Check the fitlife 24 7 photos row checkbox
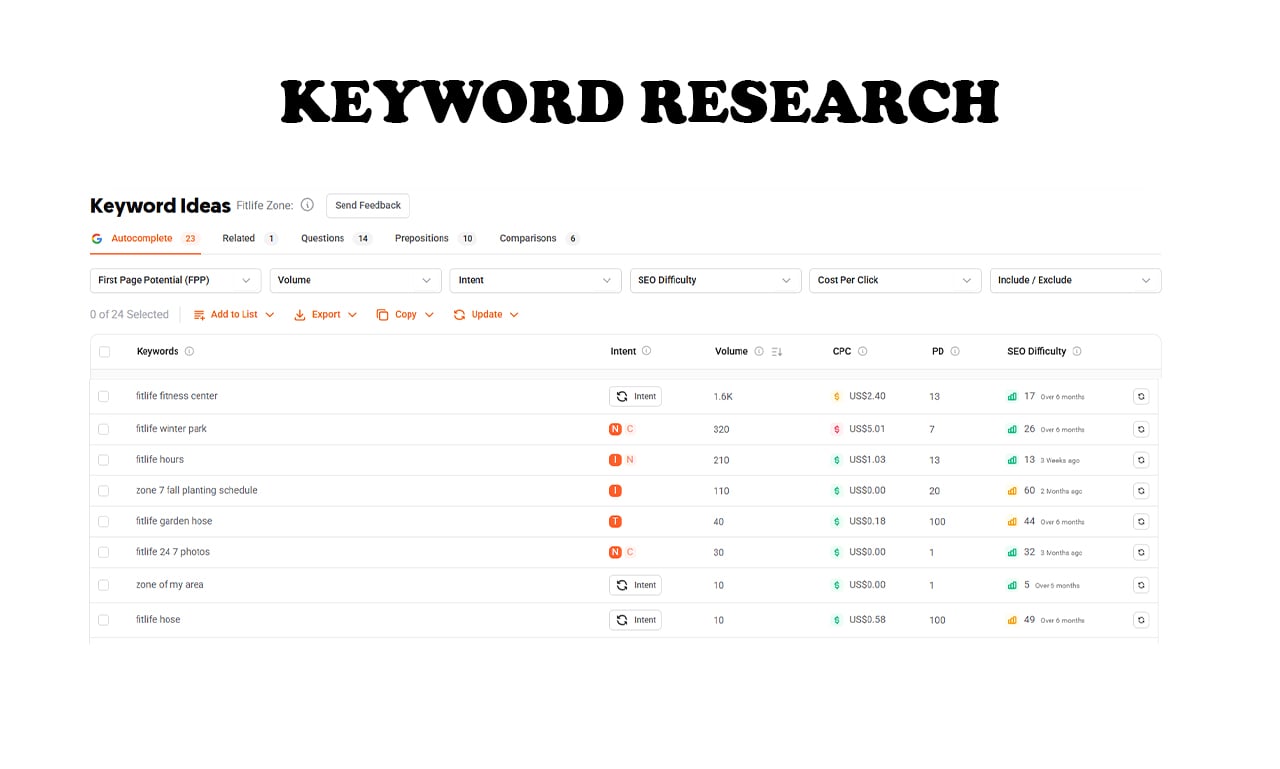Image resolution: width=1280 pixels, height=769 pixels. tap(104, 553)
